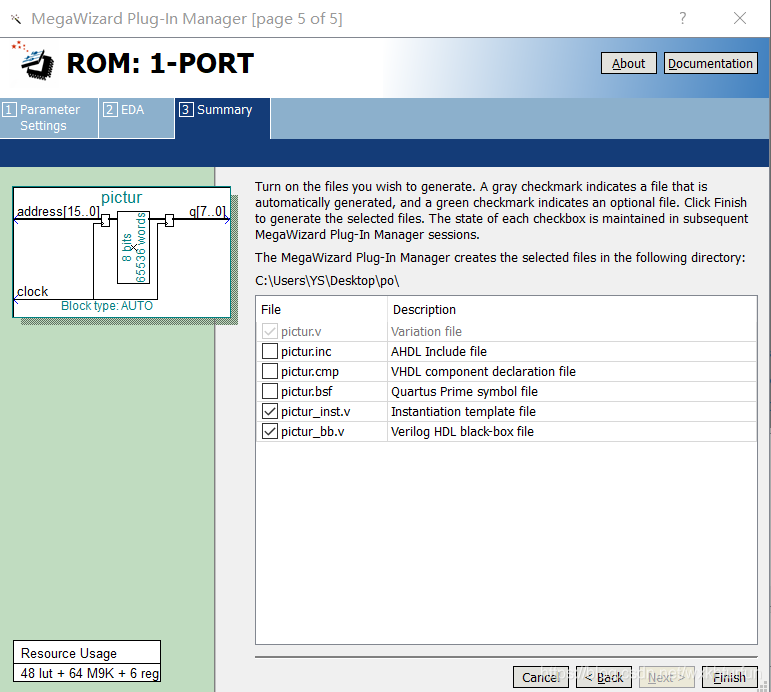
Task: Click 'AHDL Include file' description
Action: point(439,351)
